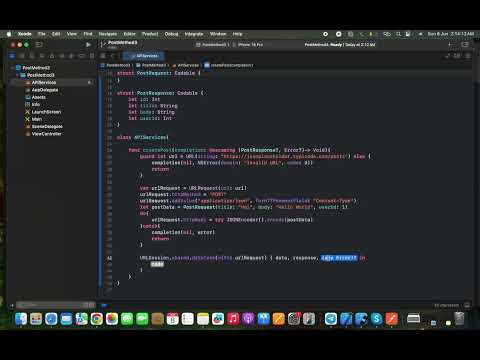Screen dimensions: 480x360
Task: Go back with the editor back arrow
Action: click(x=113, y=56)
